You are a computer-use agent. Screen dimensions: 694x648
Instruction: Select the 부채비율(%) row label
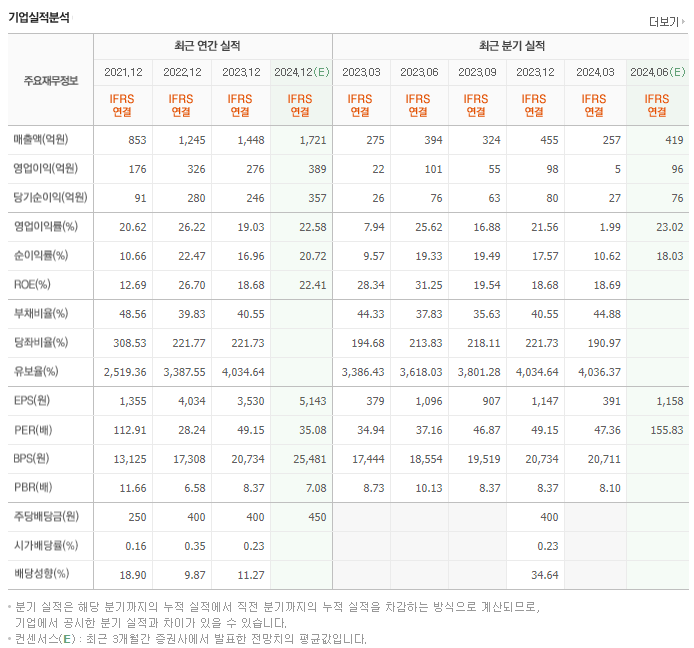click(41, 313)
